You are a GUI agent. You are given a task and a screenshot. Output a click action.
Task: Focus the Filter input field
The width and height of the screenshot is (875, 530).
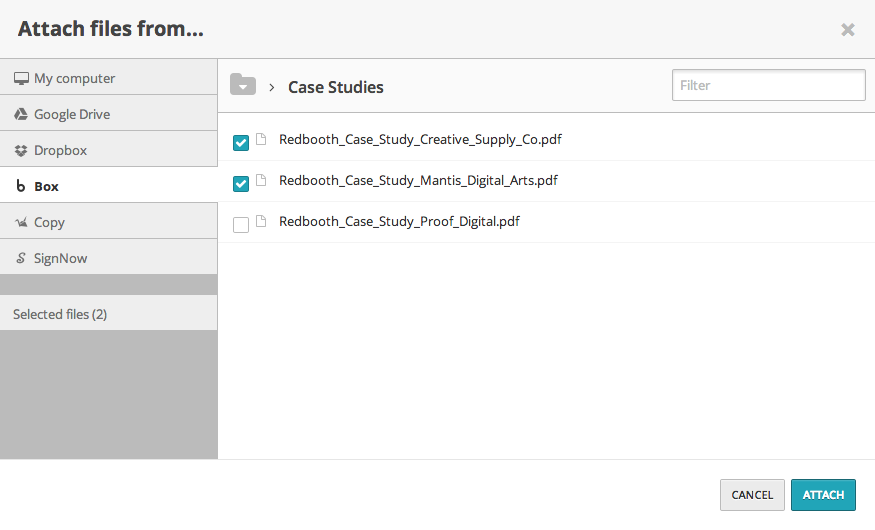(768, 85)
